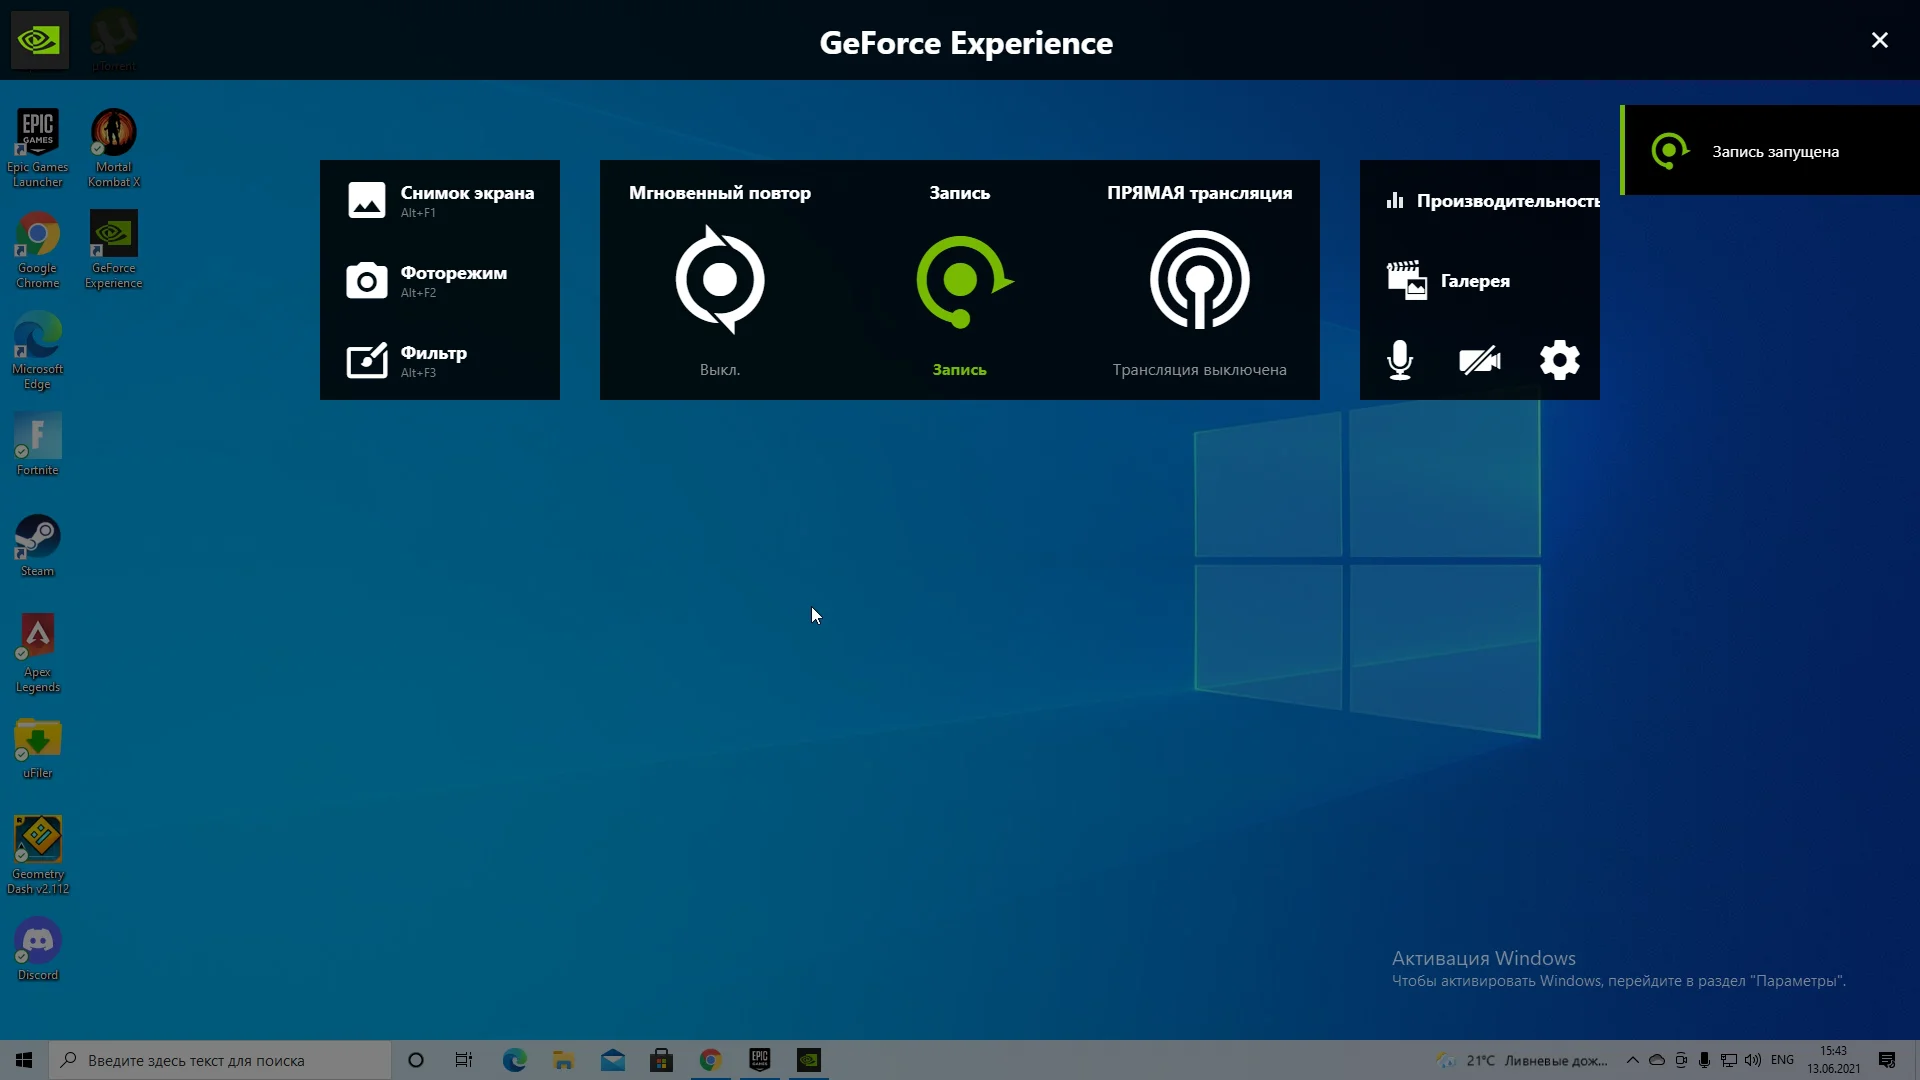Open the Windows Start menu

pyautogui.click(x=24, y=1060)
